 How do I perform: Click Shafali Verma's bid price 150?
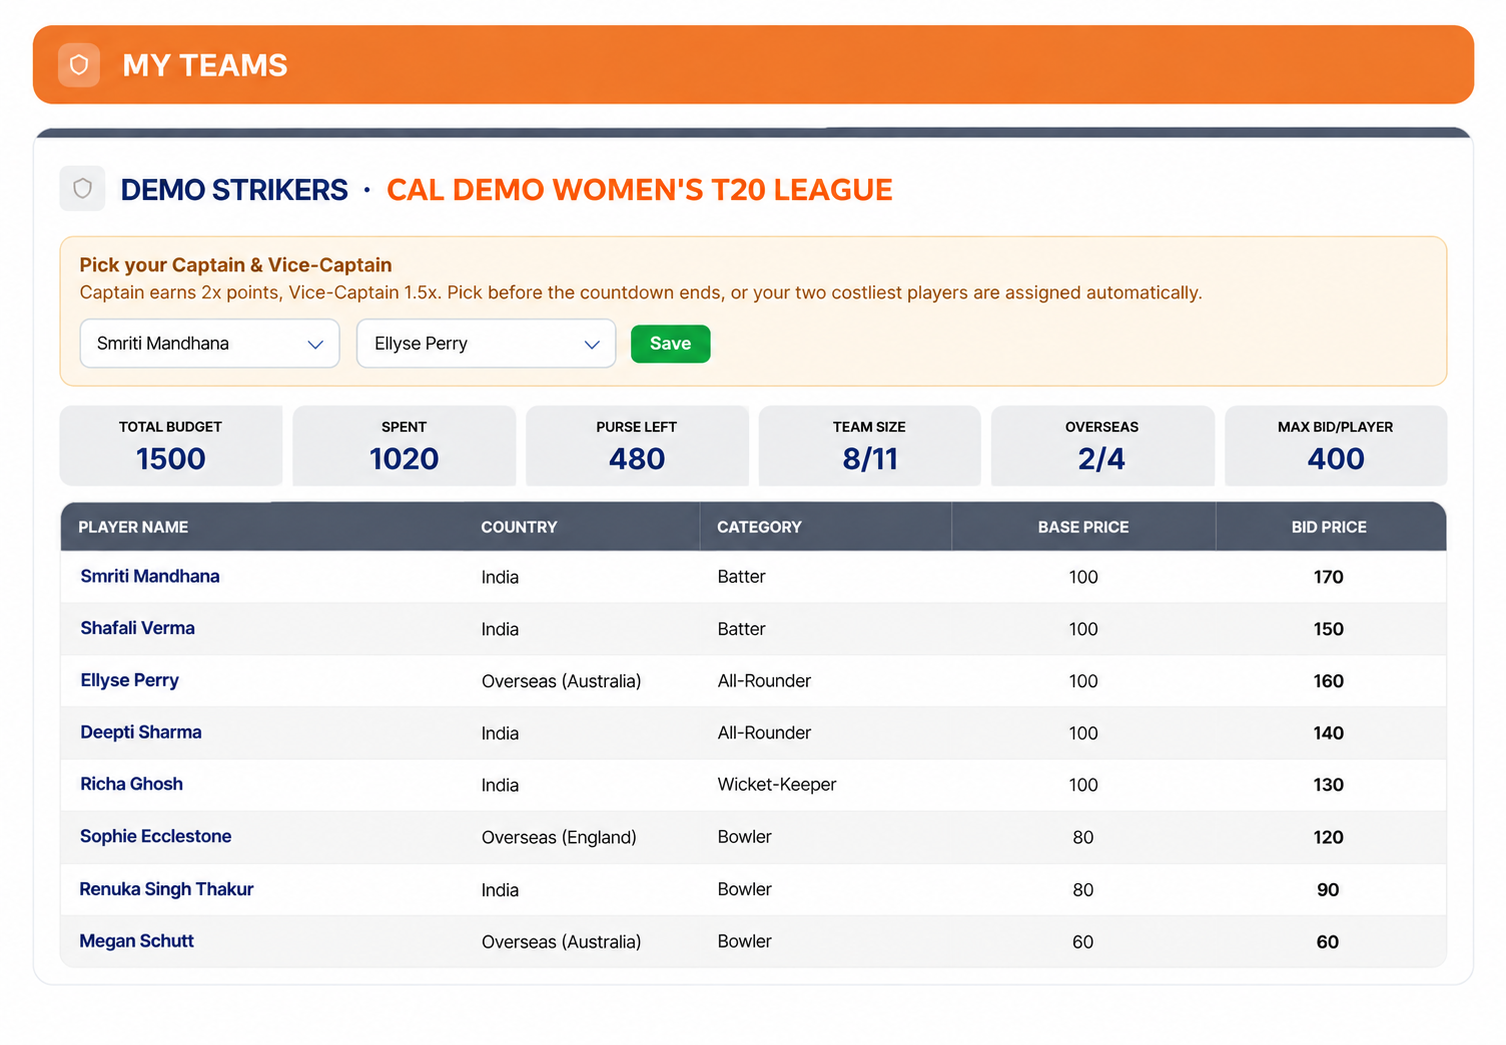pyautogui.click(x=1328, y=629)
